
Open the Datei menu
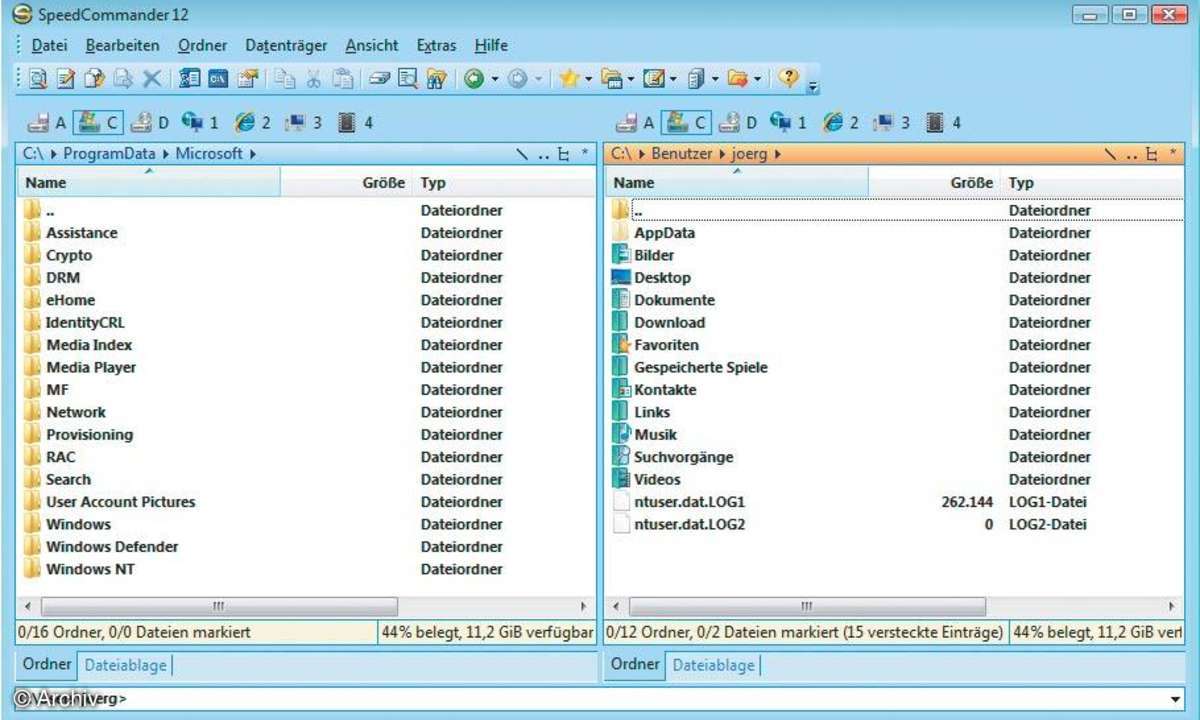click(50, 45)
